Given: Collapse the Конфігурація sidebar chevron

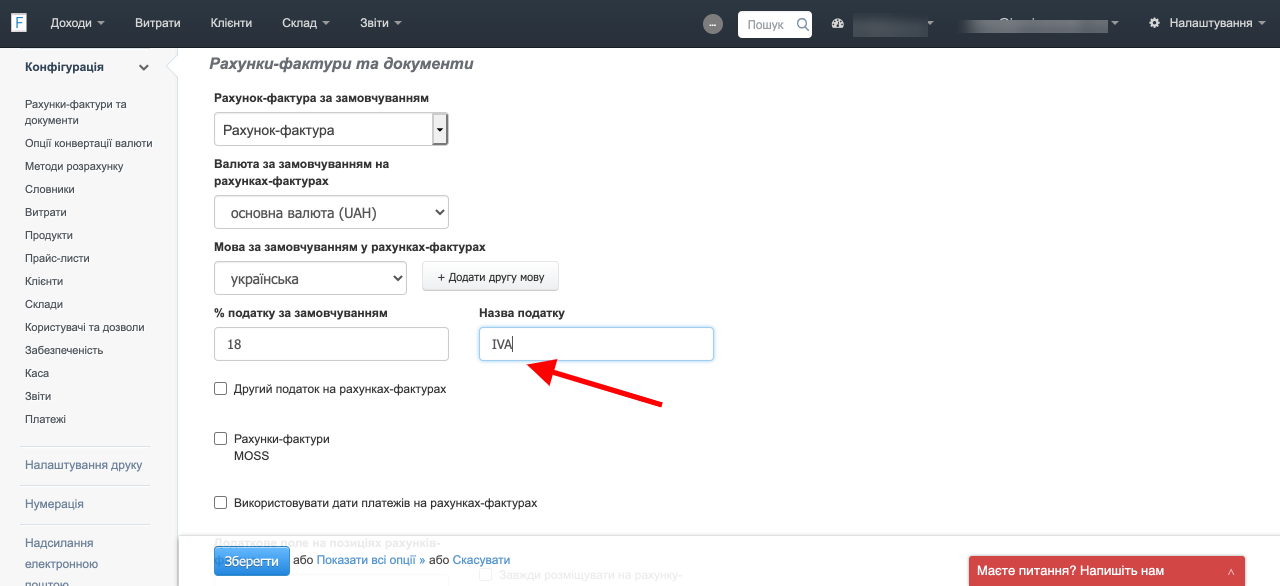Looking at the screenshot, I should [x=144, y=68].
